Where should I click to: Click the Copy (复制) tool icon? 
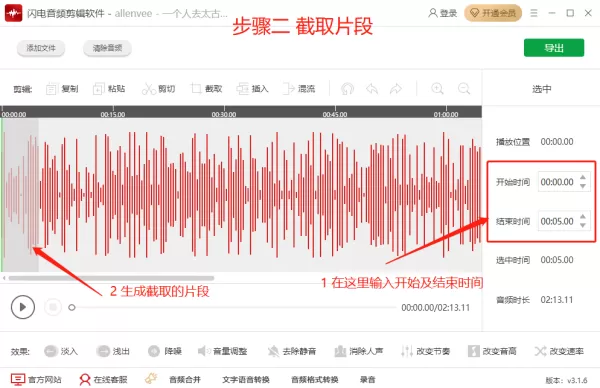coord(51,89)
